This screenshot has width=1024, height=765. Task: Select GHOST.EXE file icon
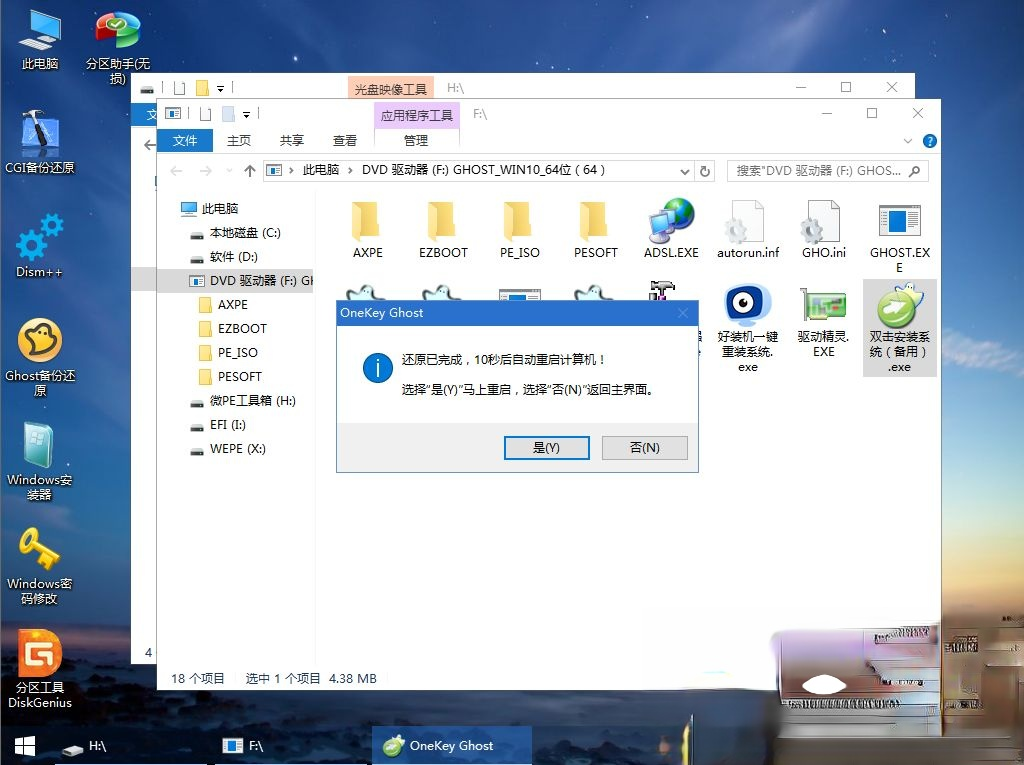tap(899, 238)
